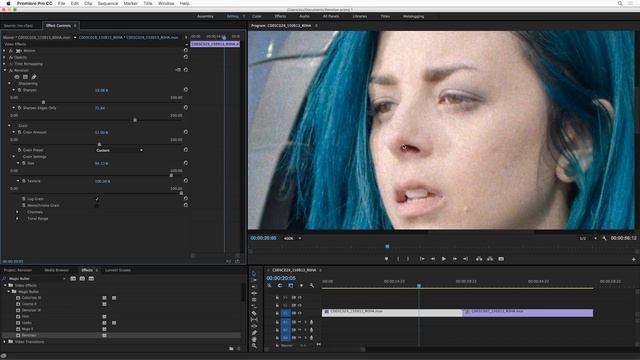This screenshot has width=640, height=360.
Task: Toggle V1 track output eye
Action: click(x=300, y=313)
